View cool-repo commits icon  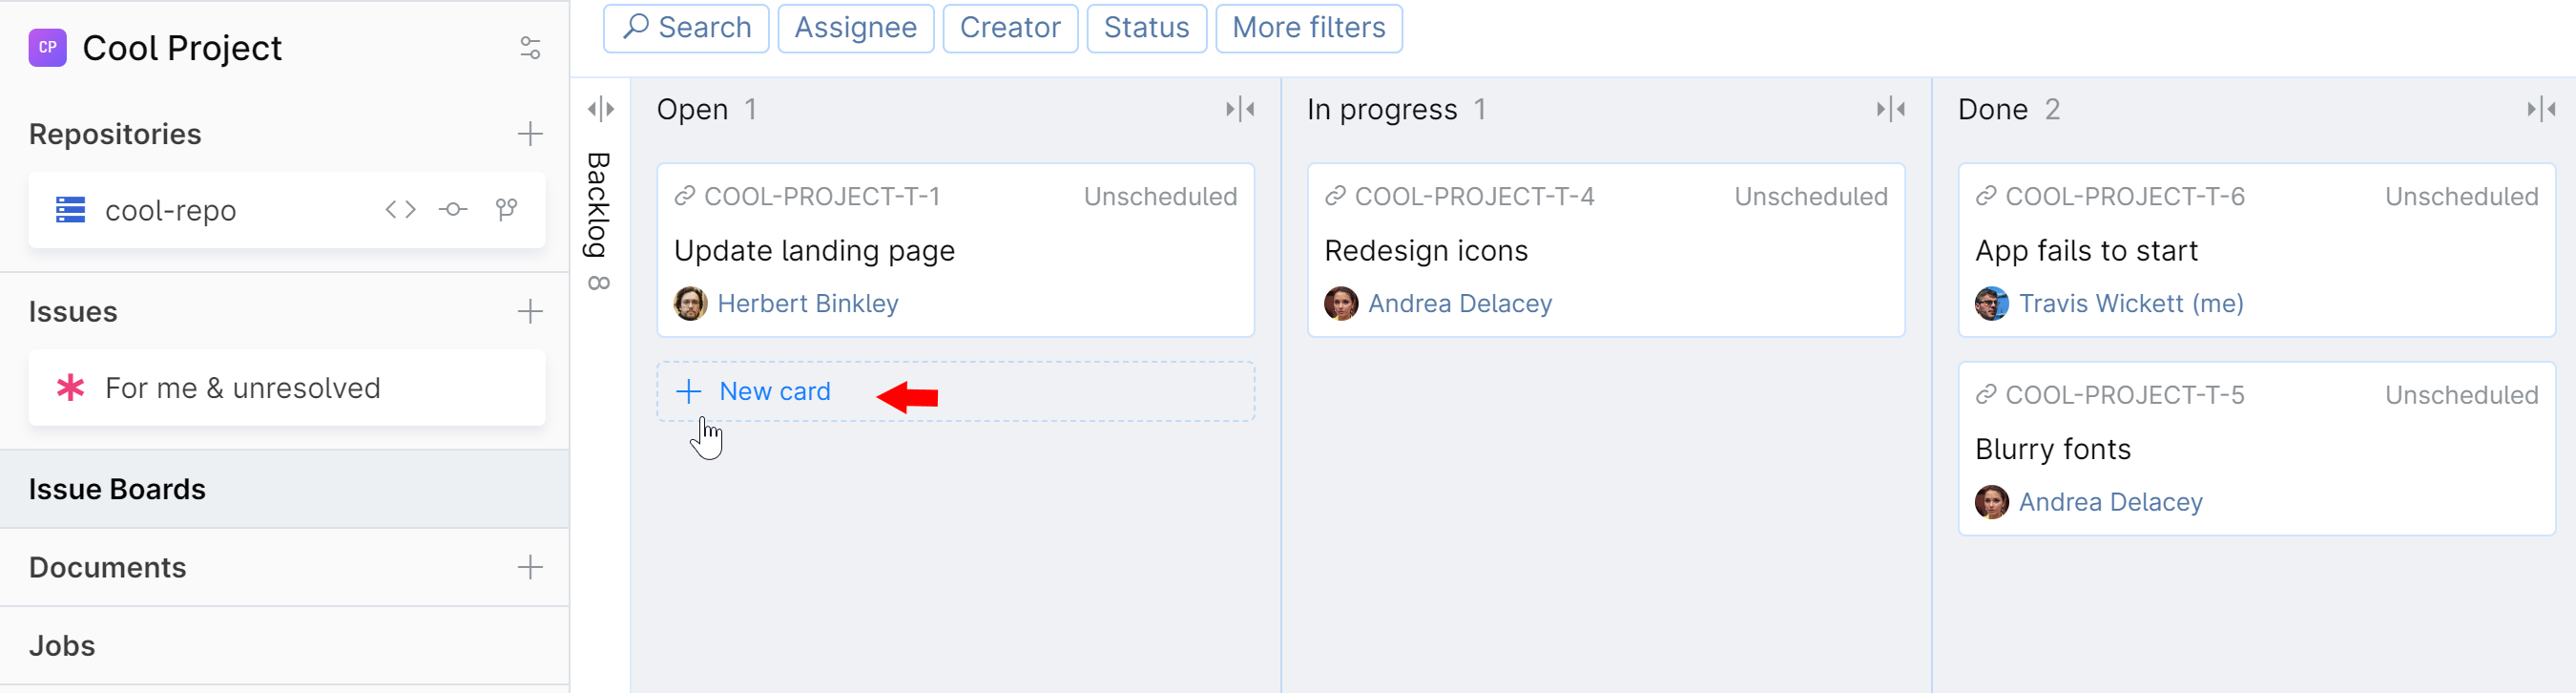pos(453,209)
